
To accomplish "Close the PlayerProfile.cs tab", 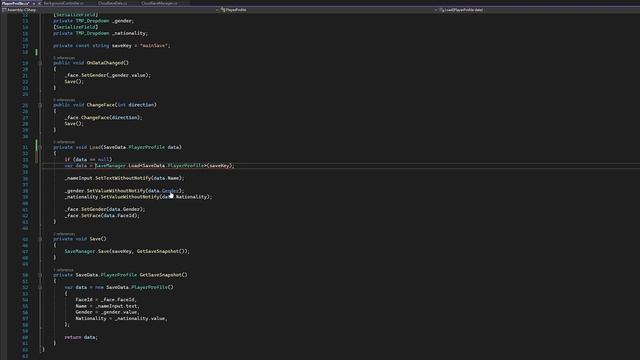I will point(39,3).
